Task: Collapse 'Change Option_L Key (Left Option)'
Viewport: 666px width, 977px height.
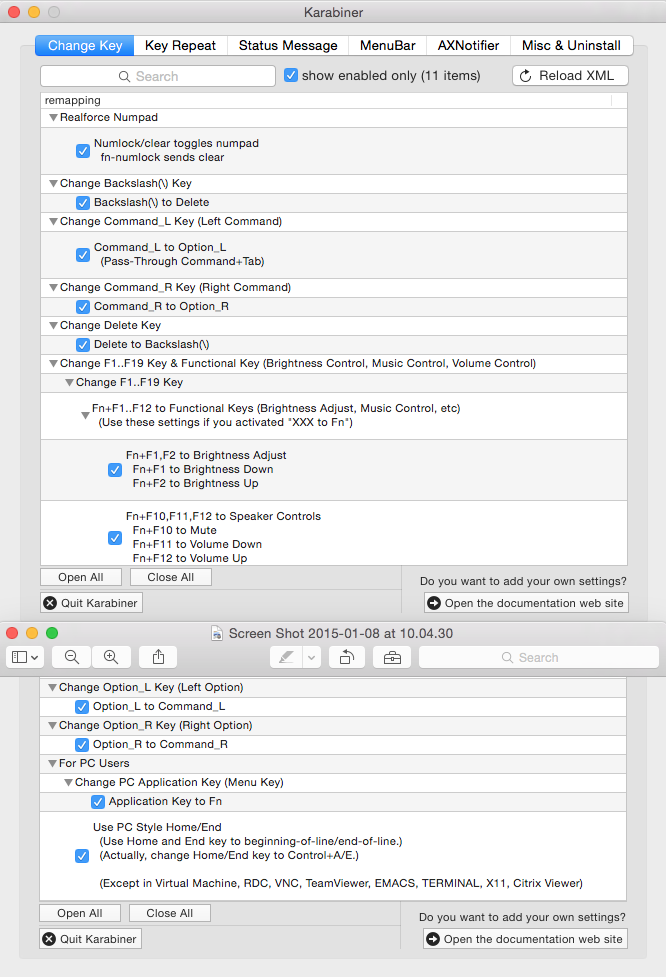Action: coord(52,688)
